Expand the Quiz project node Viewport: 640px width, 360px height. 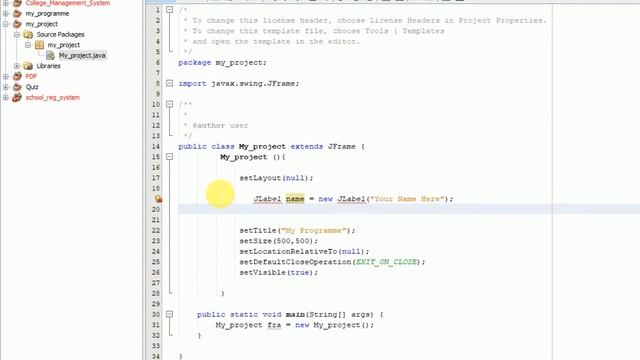pyautogui.click(x=6, y=87)
